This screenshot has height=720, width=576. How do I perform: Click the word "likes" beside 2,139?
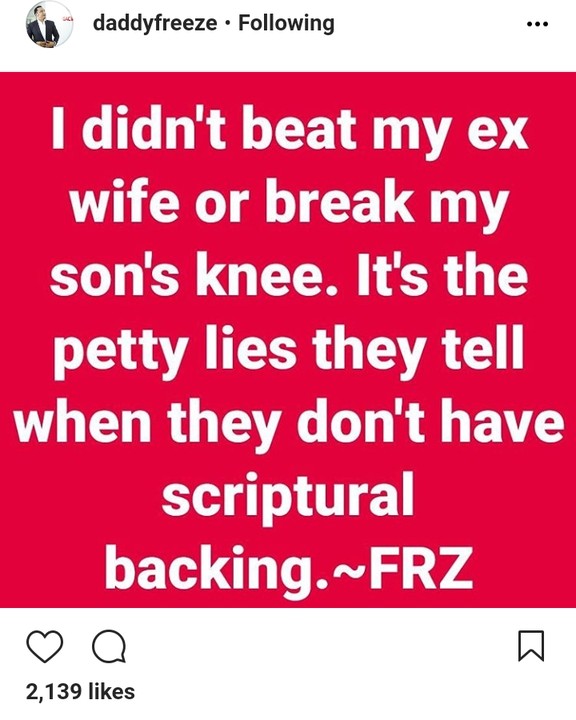click(111, 692)
